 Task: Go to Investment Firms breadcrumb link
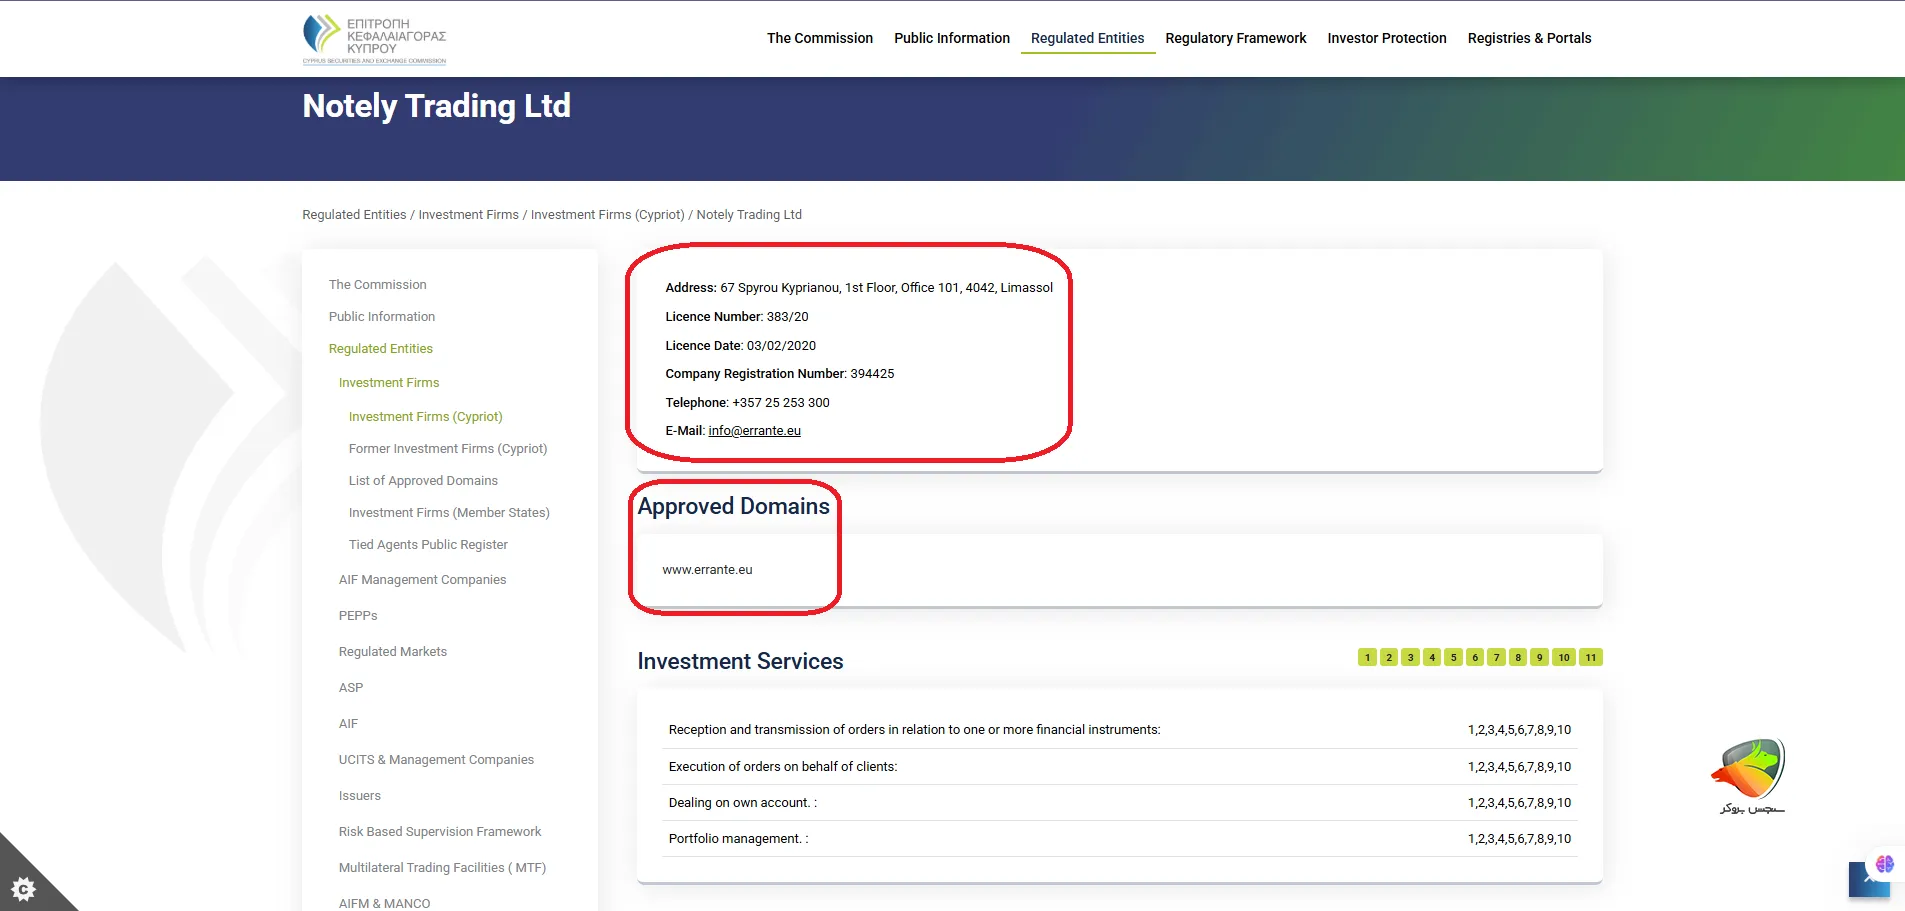pyautogui.click(x=468, y=215)
